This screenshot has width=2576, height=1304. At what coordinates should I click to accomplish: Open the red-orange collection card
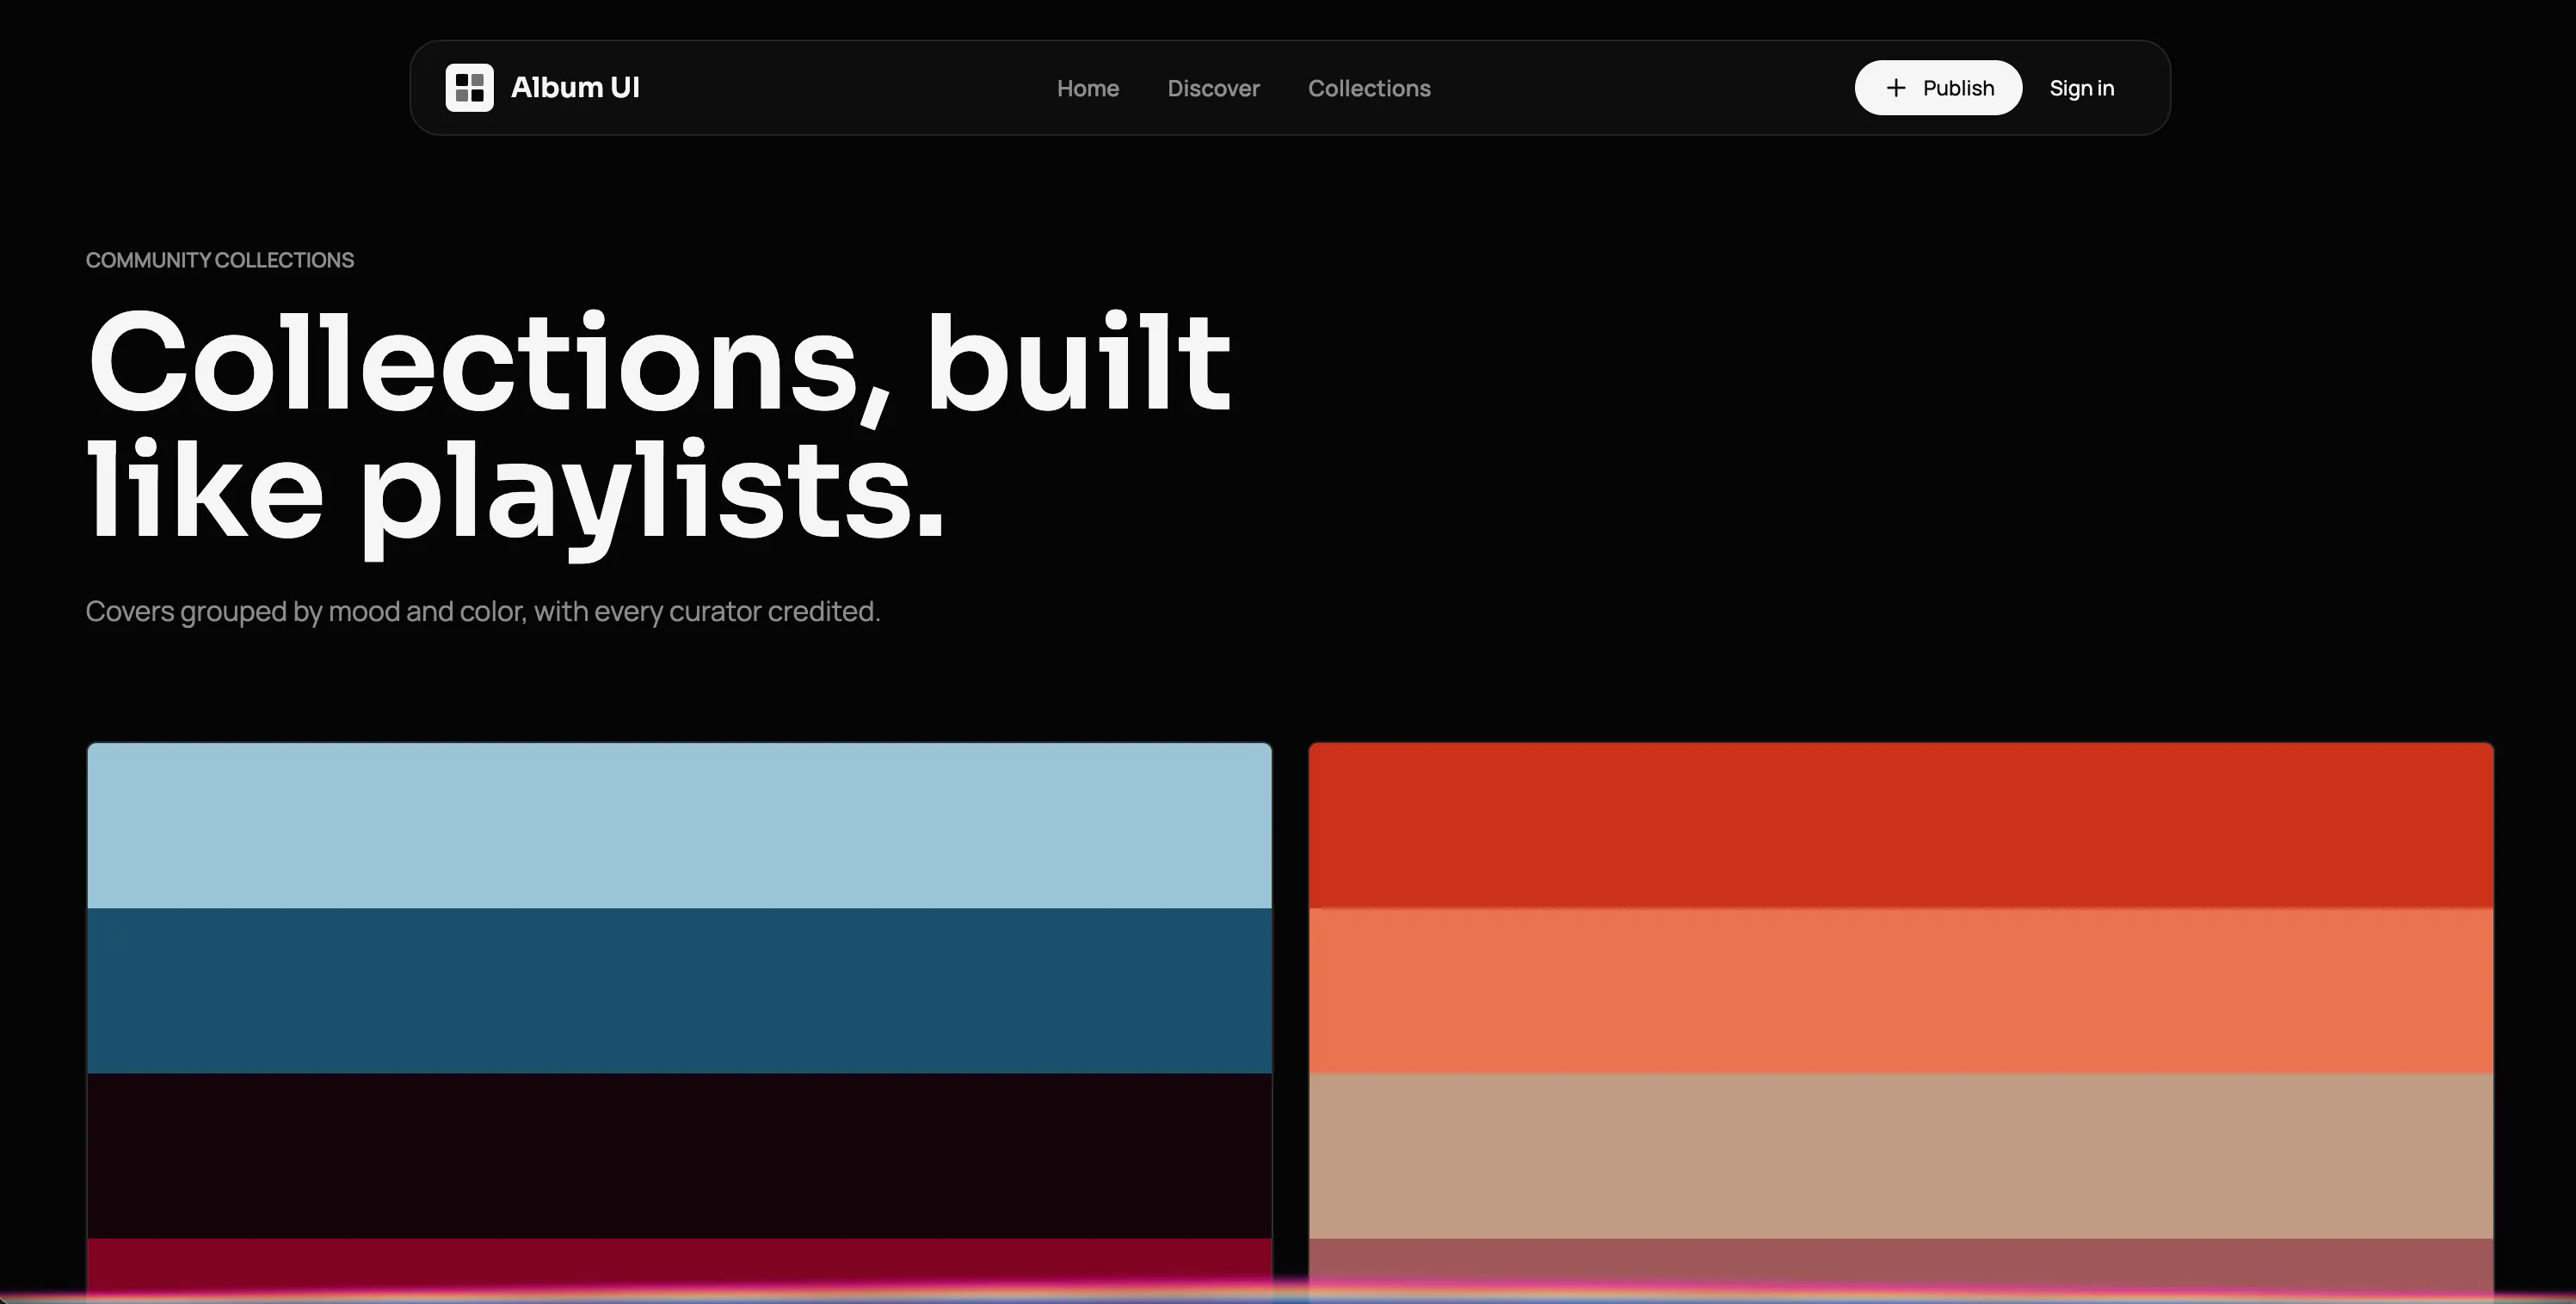tap(1901, 1022)
